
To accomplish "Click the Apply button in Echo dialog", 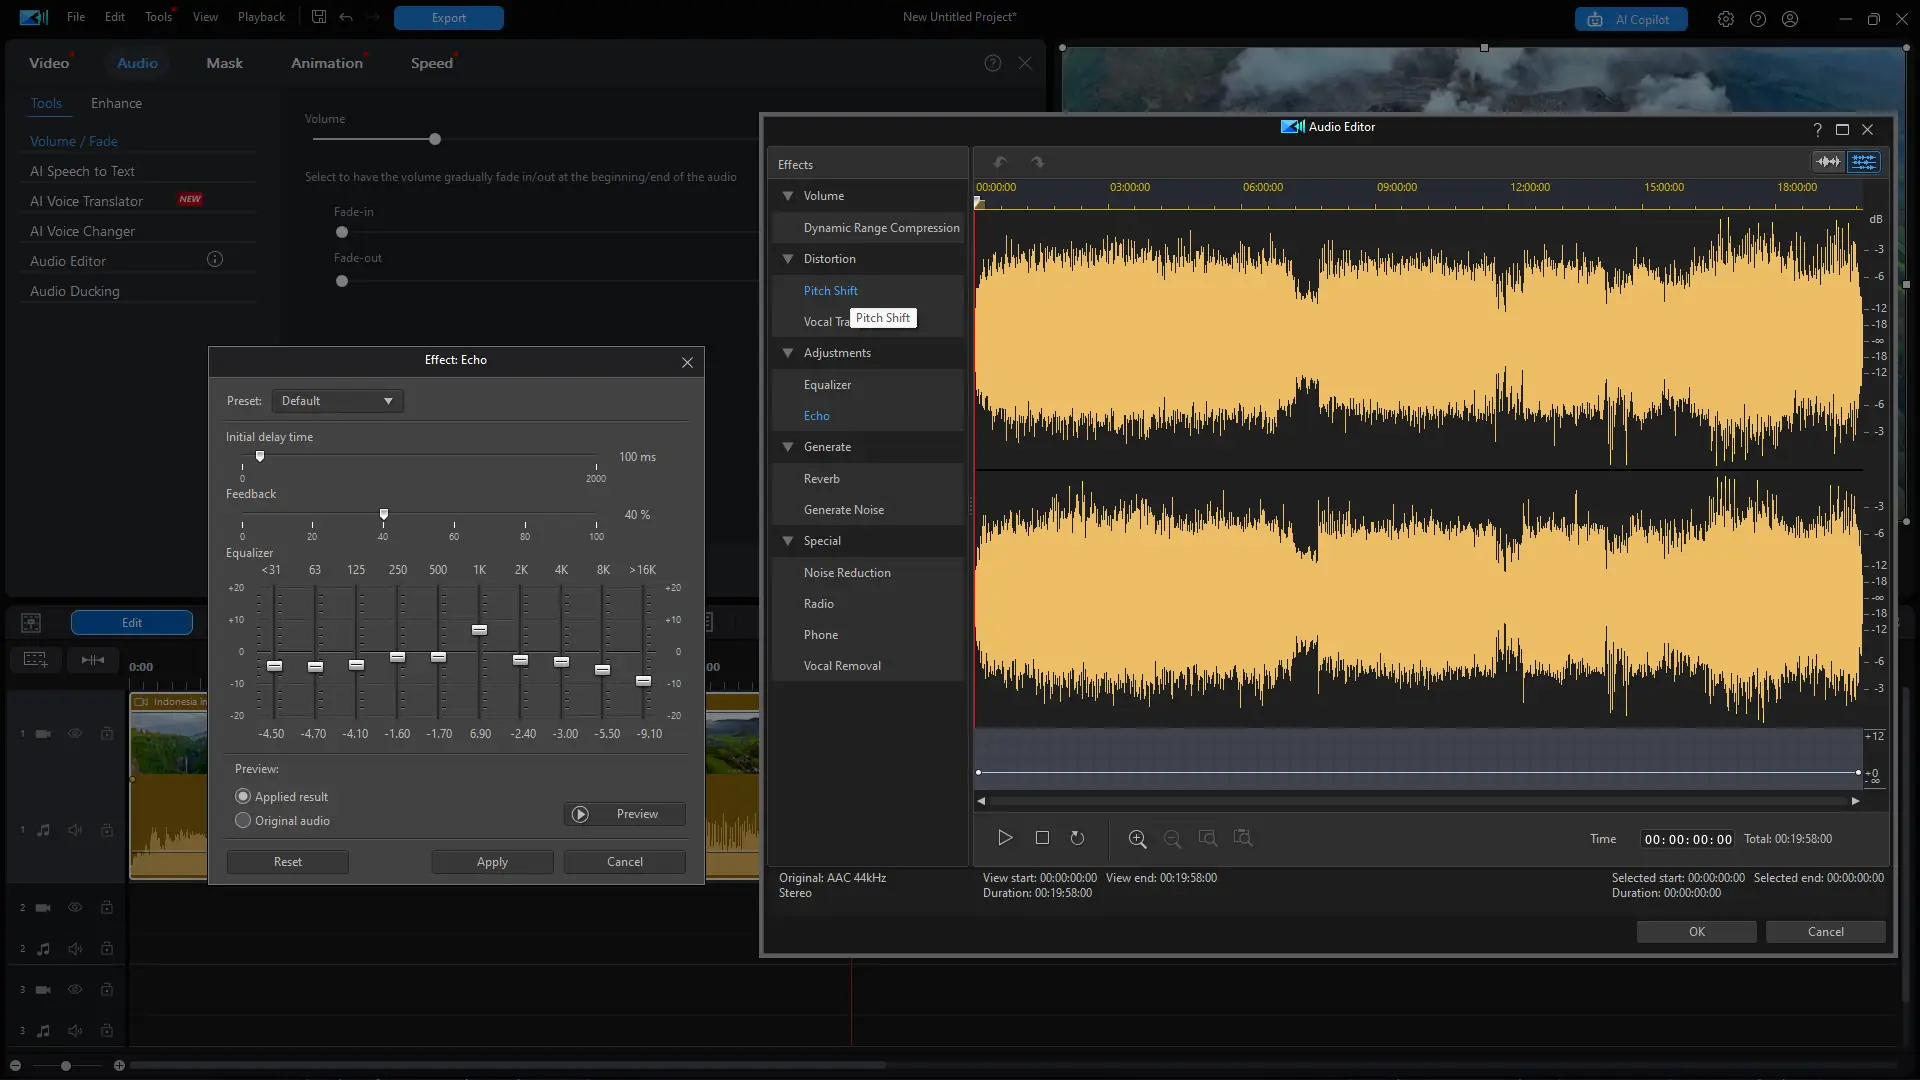I will [x=492, y=862].
